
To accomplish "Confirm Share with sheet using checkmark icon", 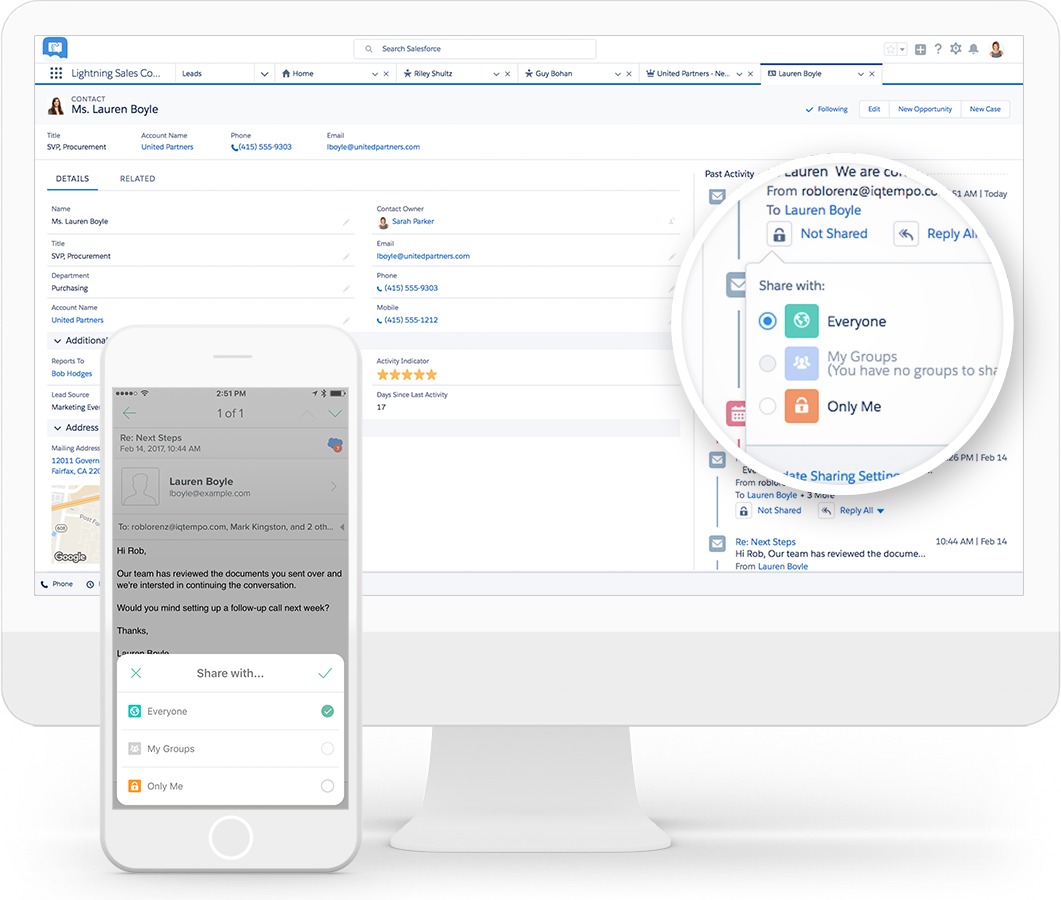I will pyautogui.click(x=325, y=673).
